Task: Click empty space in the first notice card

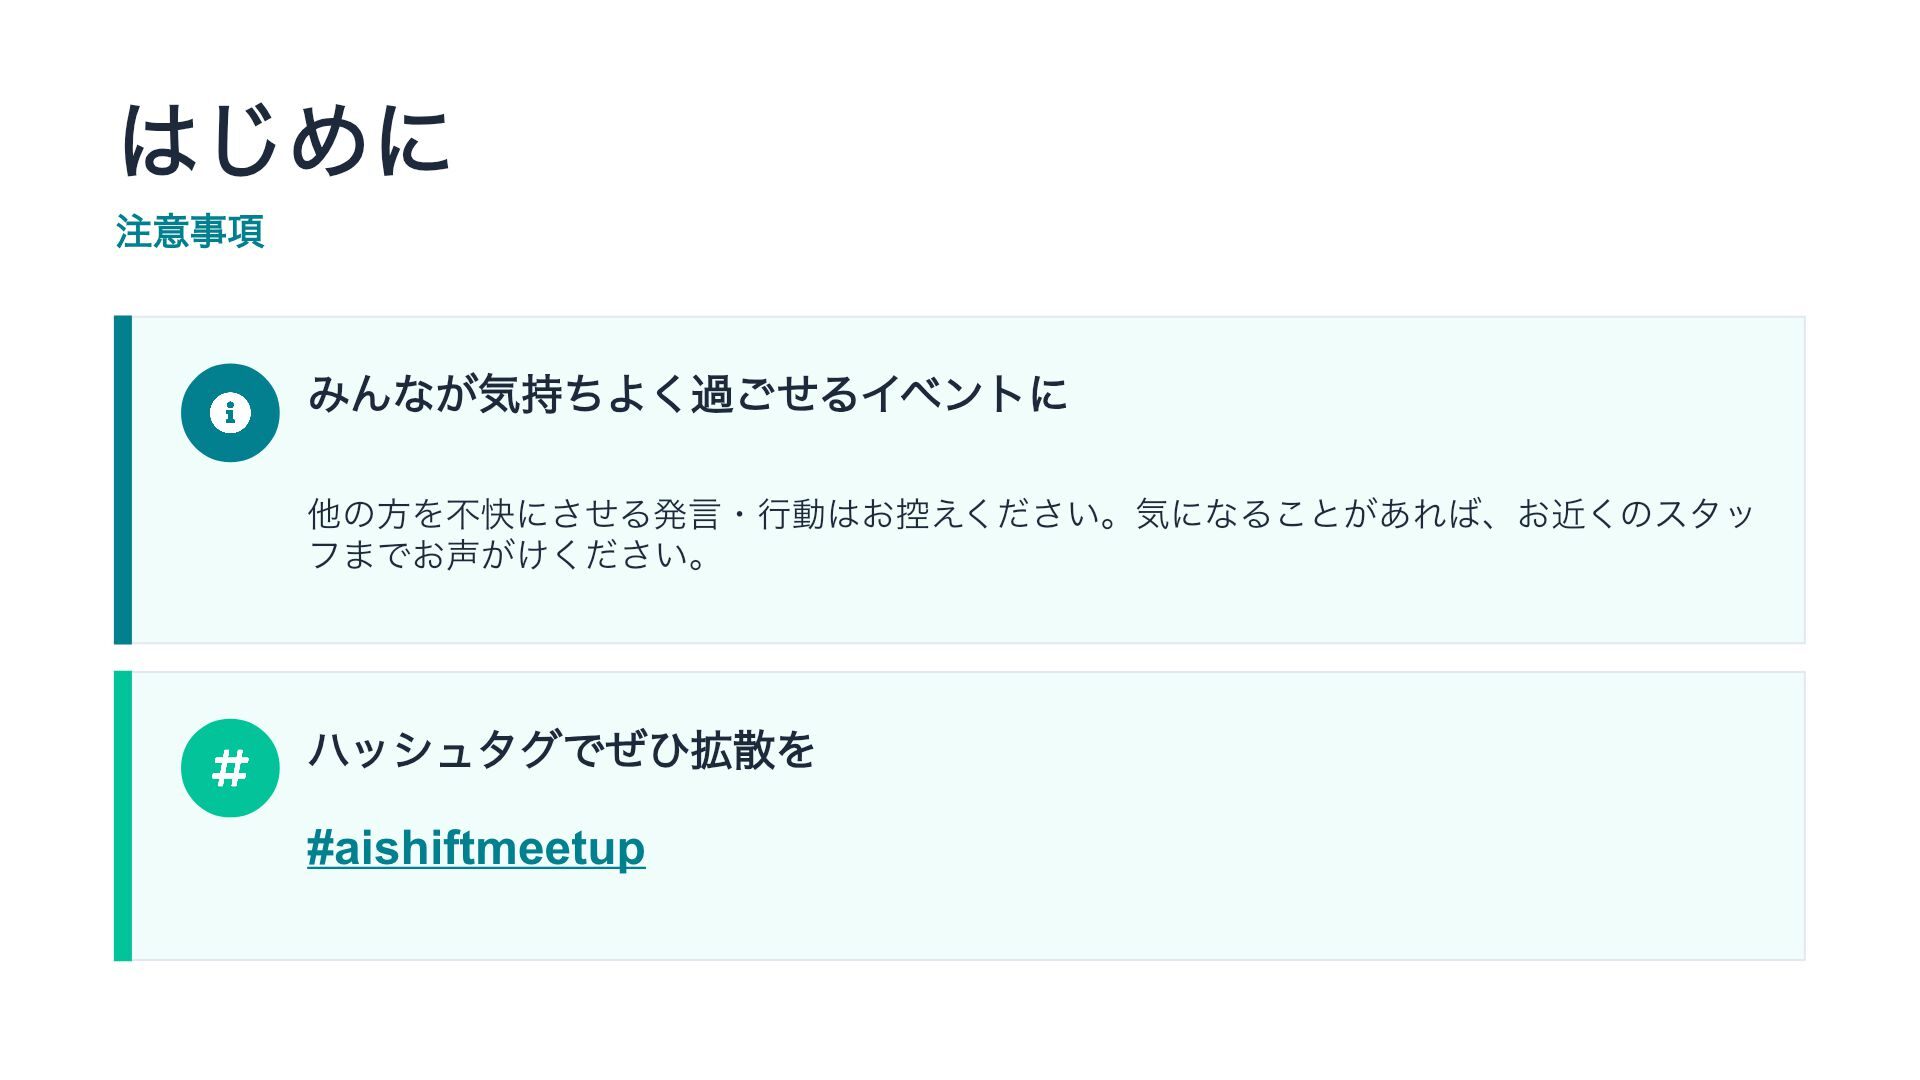Action: pos(1400,400)
